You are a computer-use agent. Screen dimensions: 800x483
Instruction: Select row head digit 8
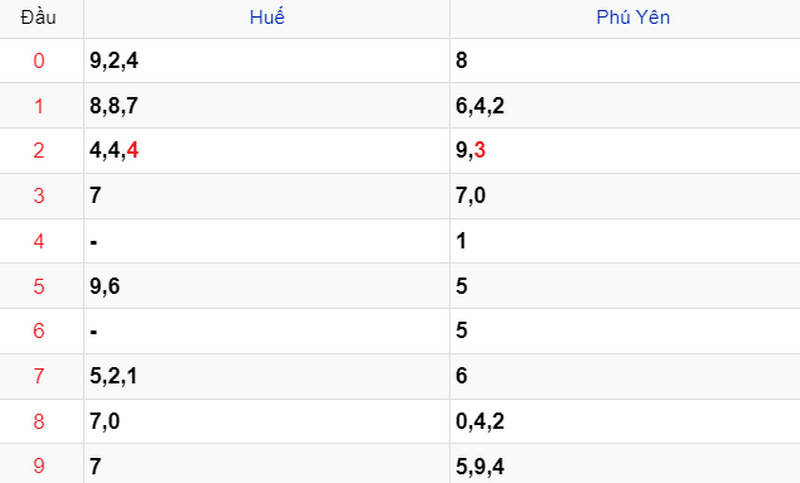click(x=39, y=421)
